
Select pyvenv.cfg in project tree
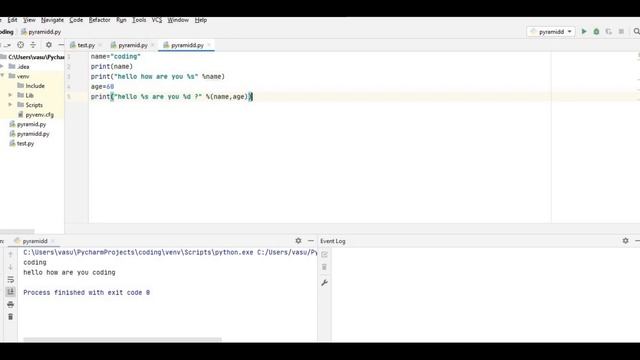pyautogui.click(x=36, y=115)
